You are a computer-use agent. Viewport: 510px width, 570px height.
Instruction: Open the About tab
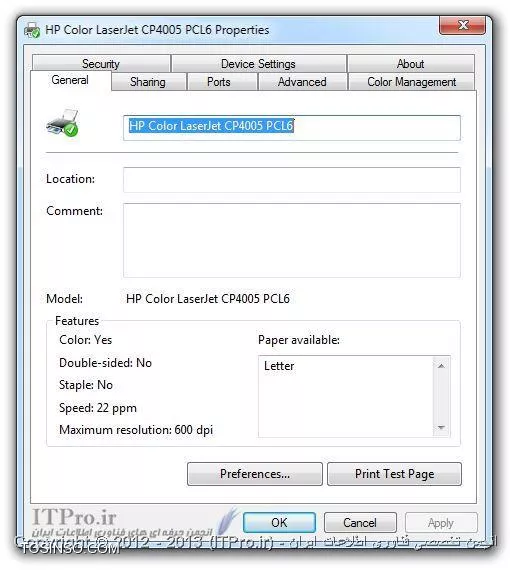pos(410,64)
